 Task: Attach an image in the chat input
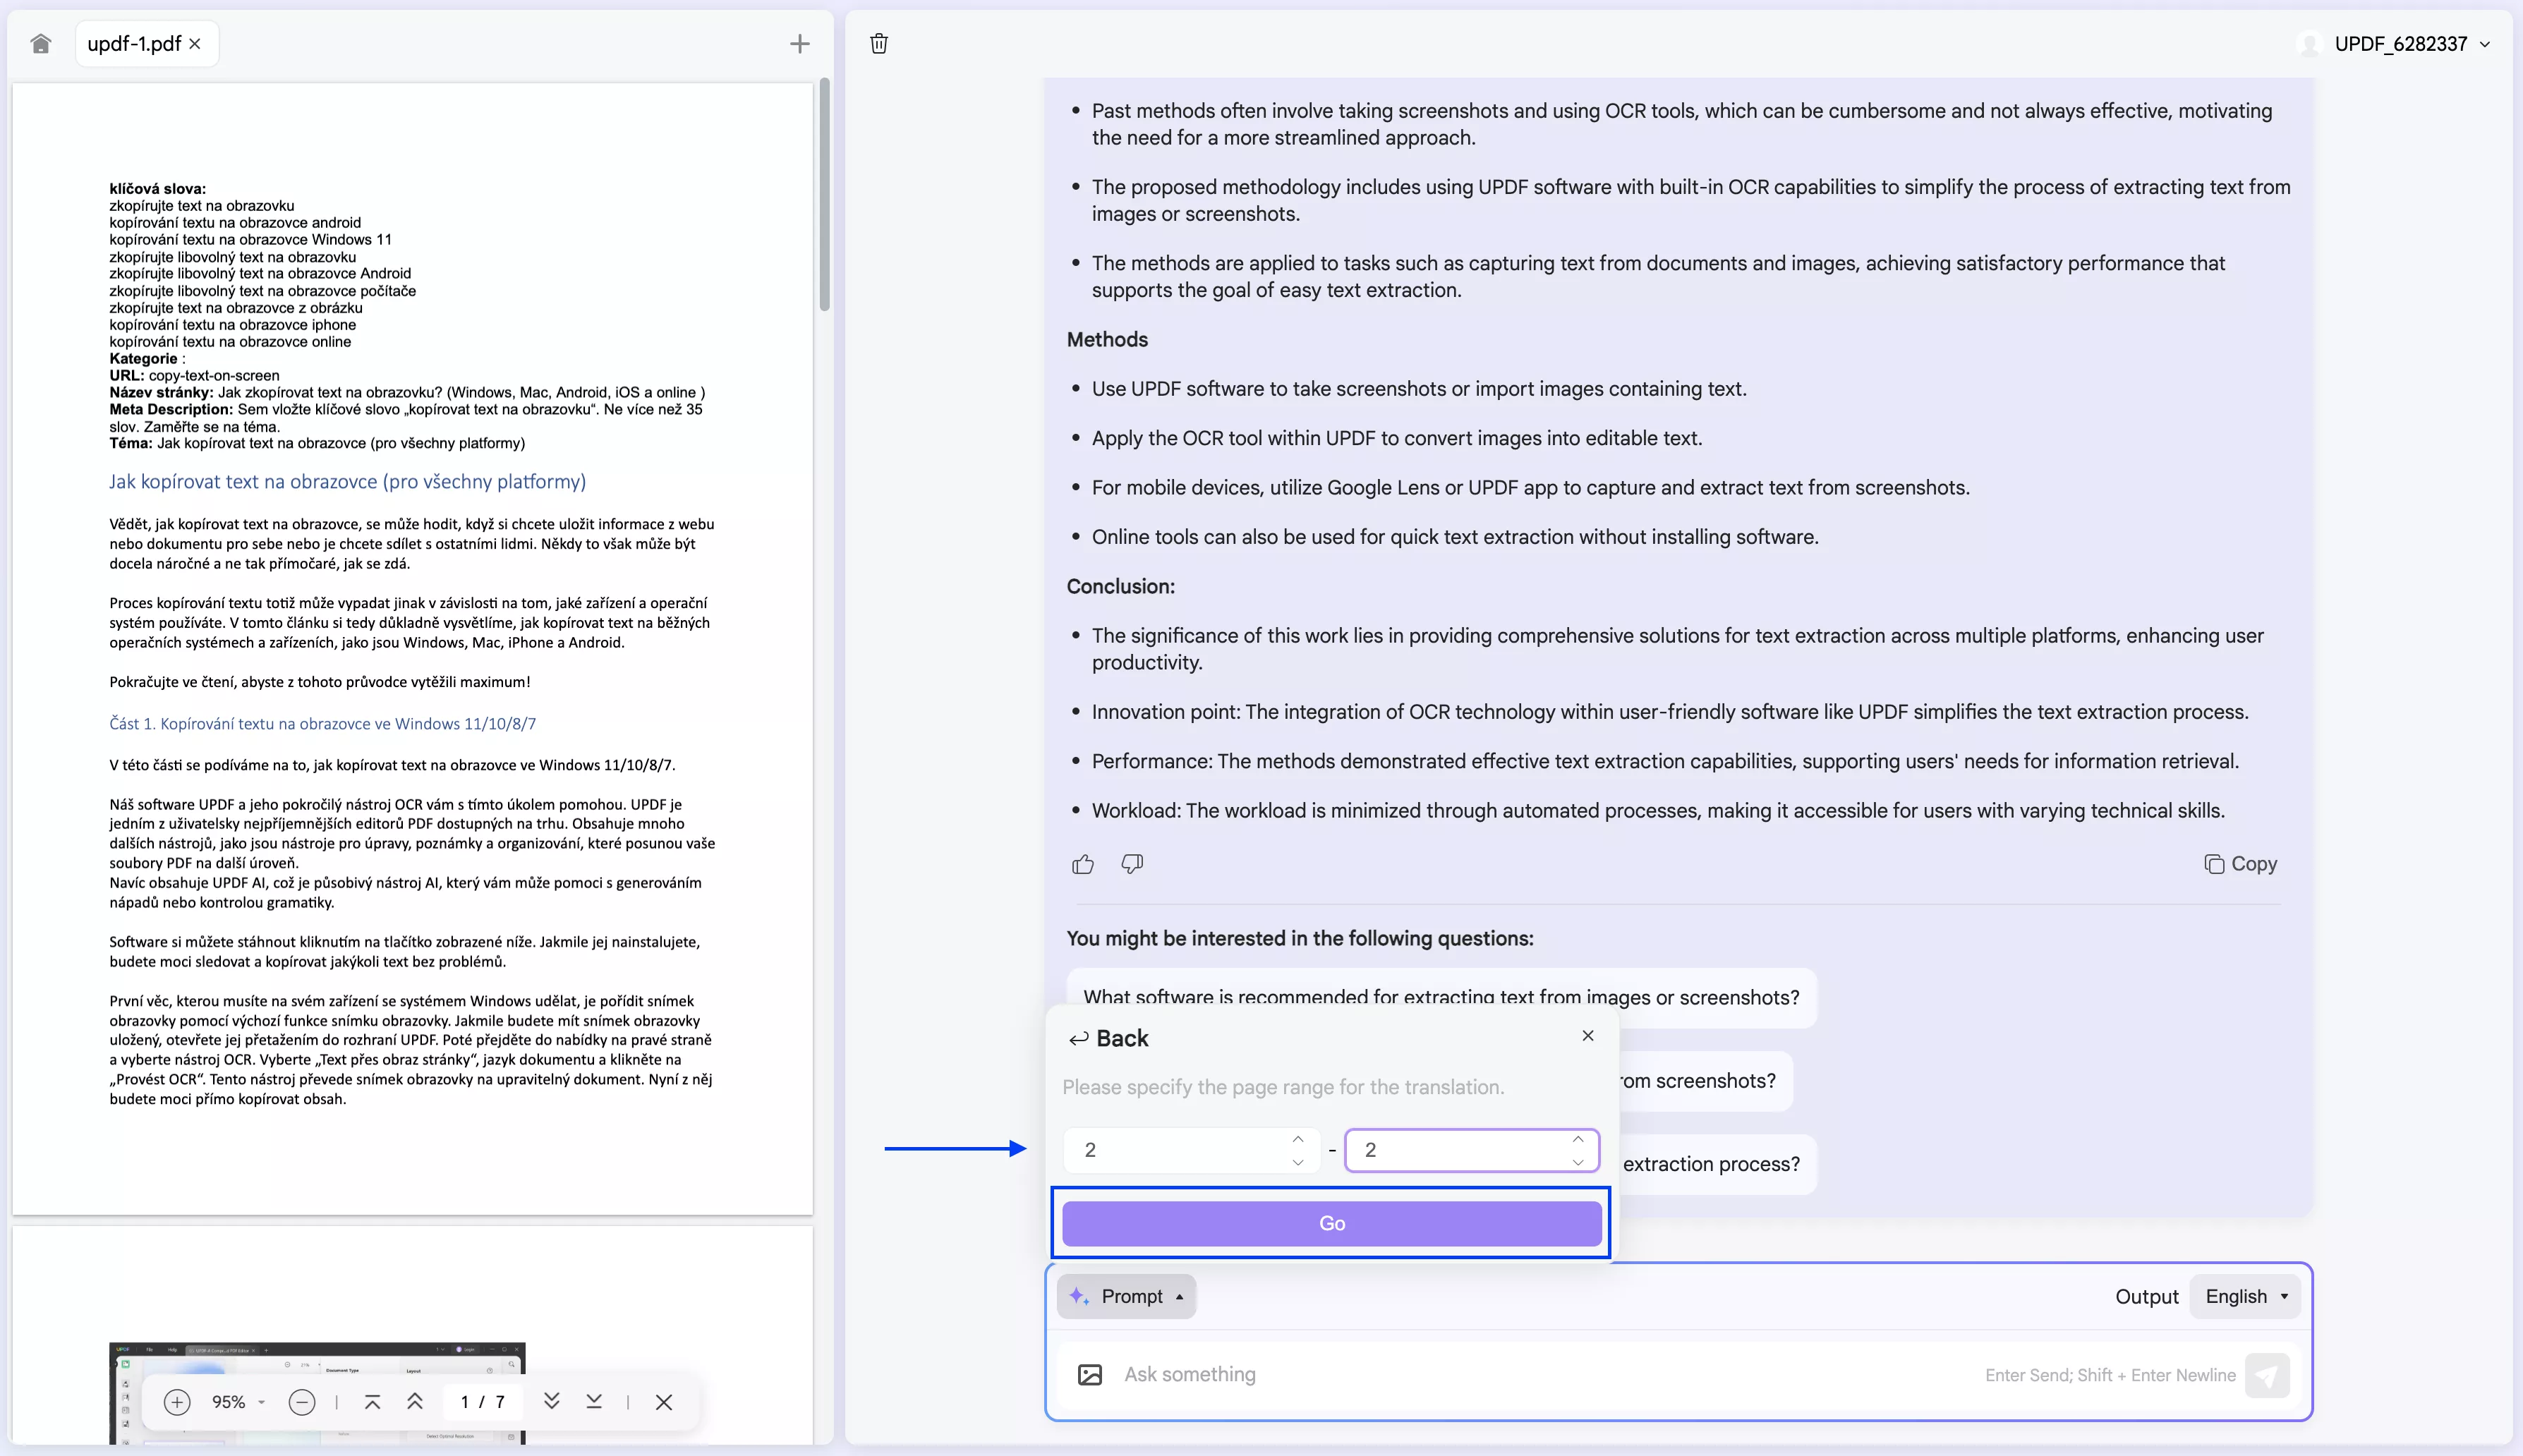[x=1089, y=1375]
